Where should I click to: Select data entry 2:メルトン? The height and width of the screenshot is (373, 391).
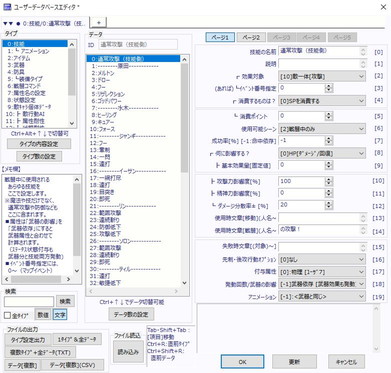click(133, 73)
